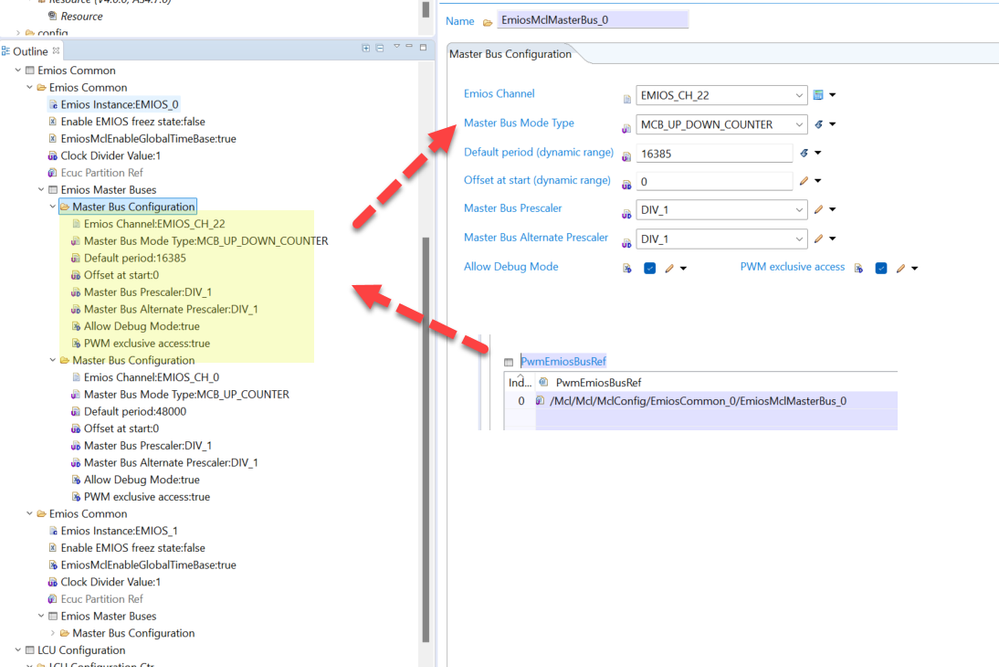The width and height of the screenshot is (999, 667).
Task: Open arrow menu beside Default period icon
Action: click(818, 153)
